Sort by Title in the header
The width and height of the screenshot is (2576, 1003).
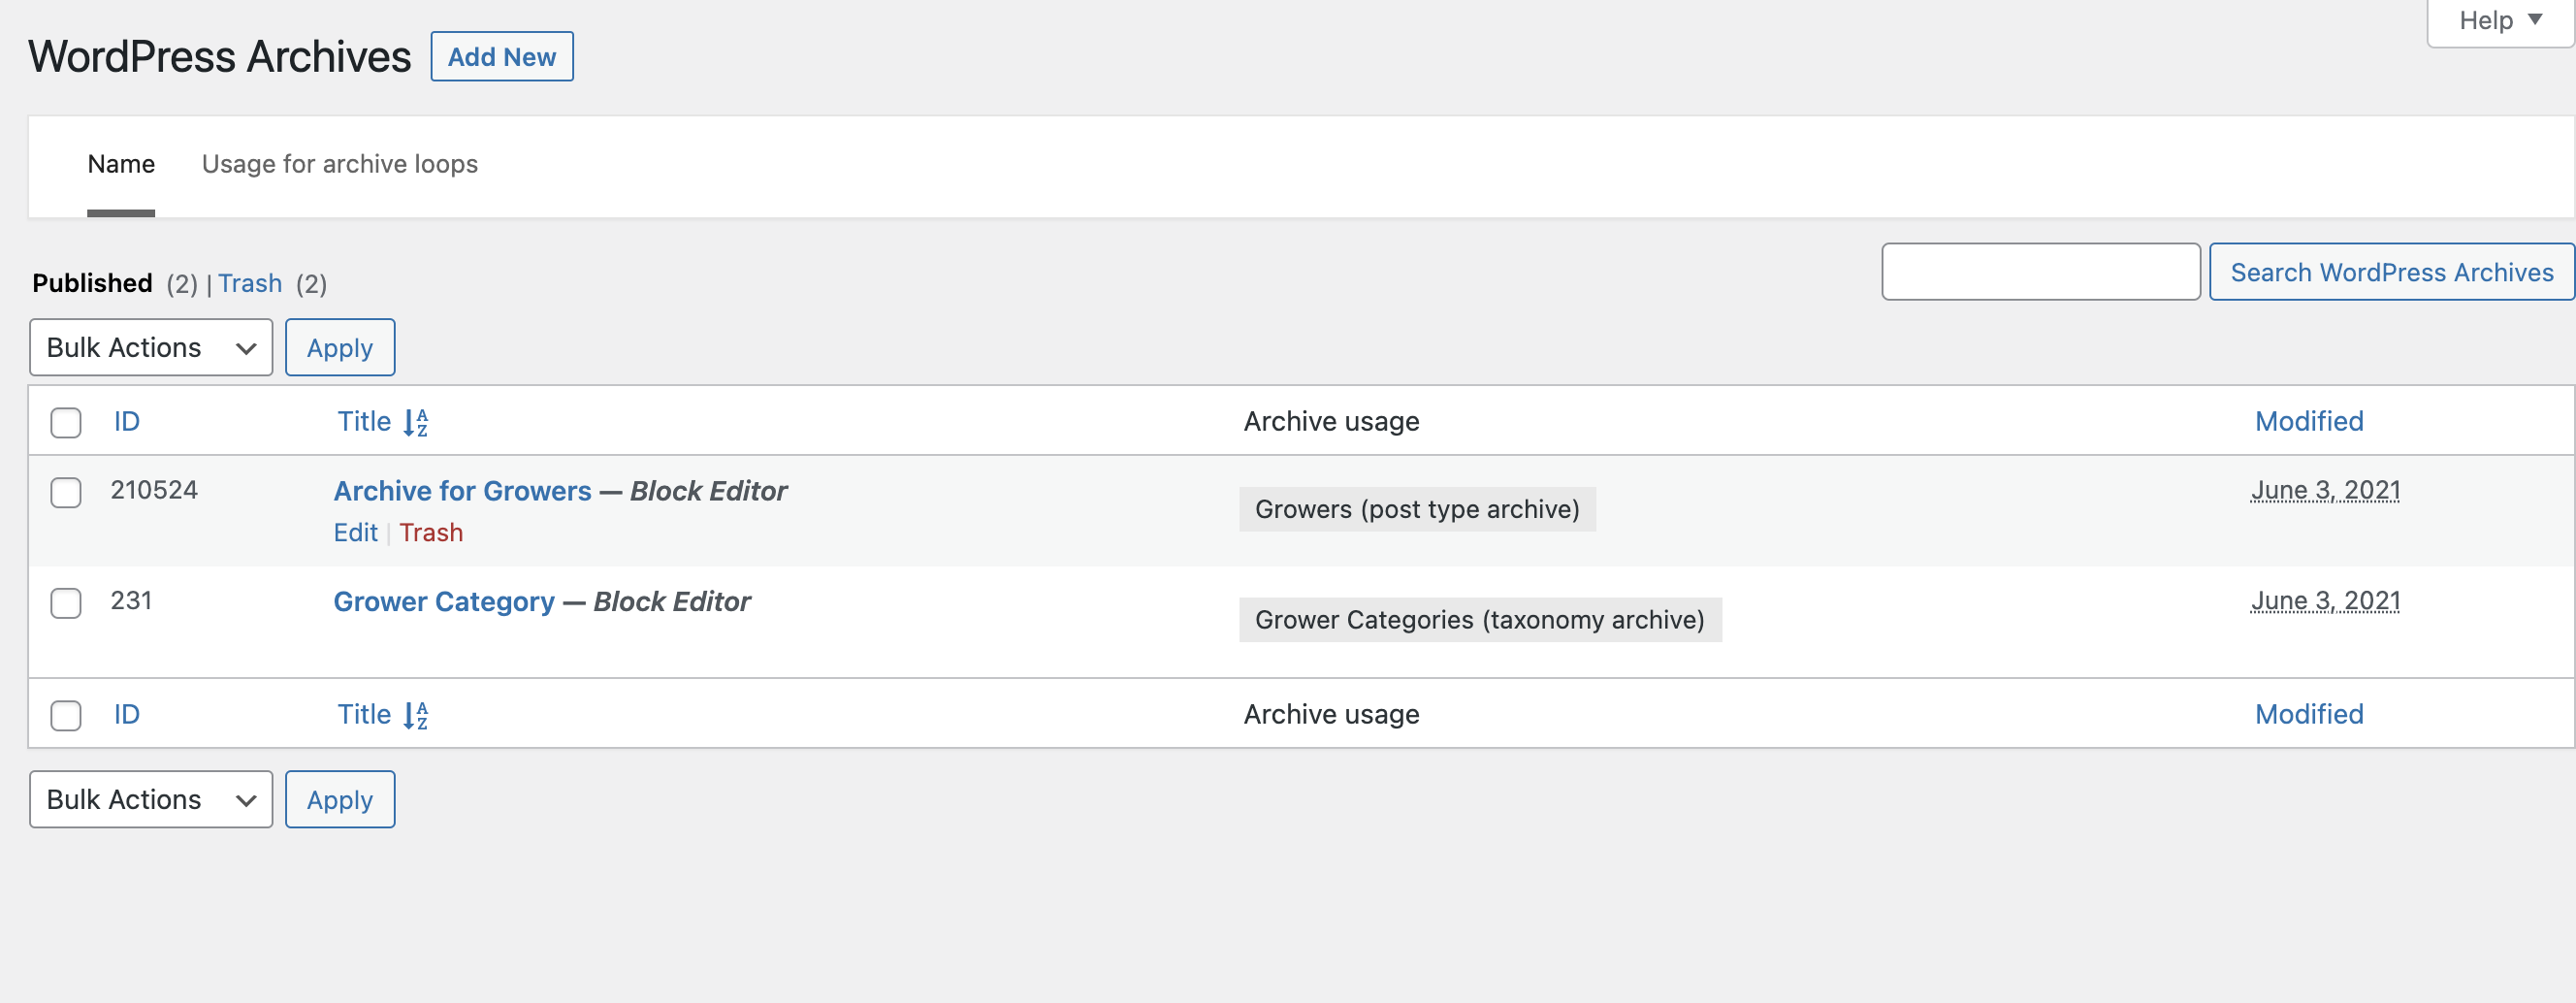[x=364, y=422]
